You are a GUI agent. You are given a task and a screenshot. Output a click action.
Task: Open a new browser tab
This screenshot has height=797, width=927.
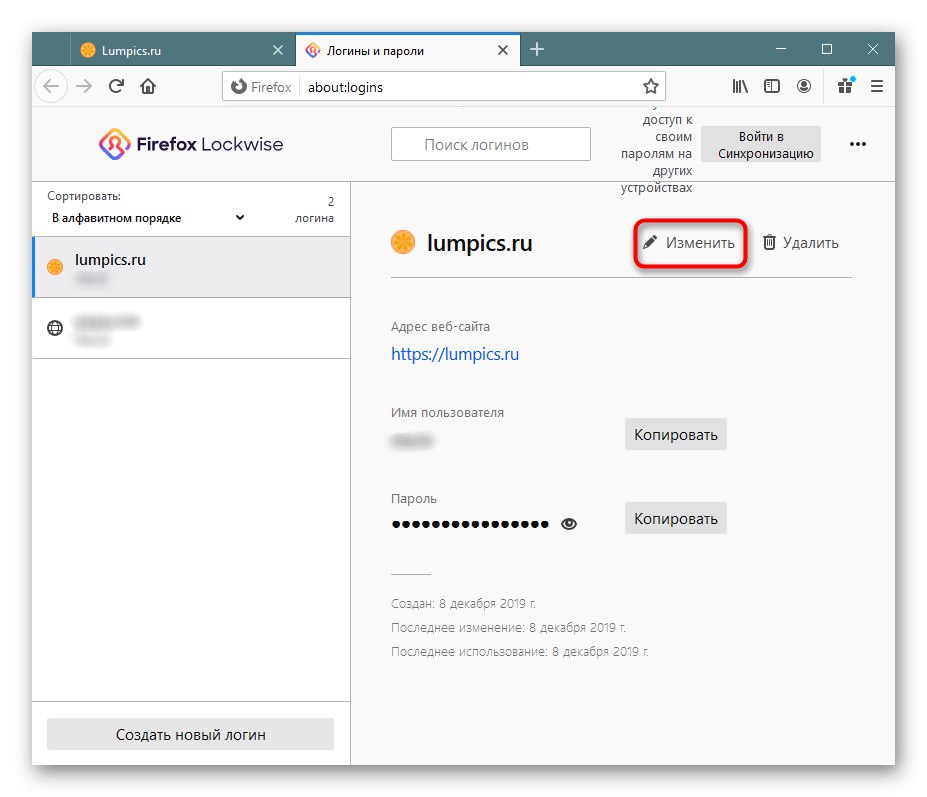[537, 49]
